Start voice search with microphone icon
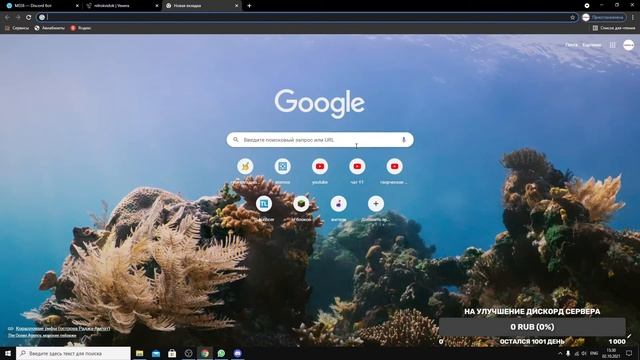Viewport: 640px width, 360px height. pos(404,140)
